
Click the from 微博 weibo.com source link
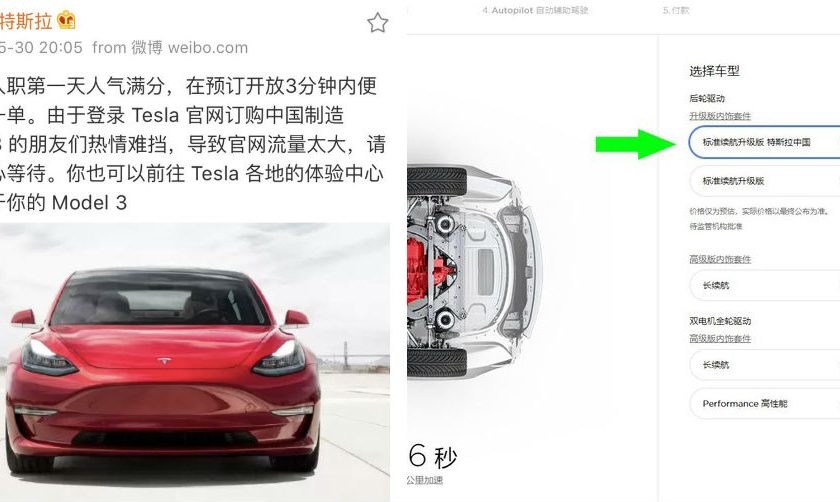[170, 48]
